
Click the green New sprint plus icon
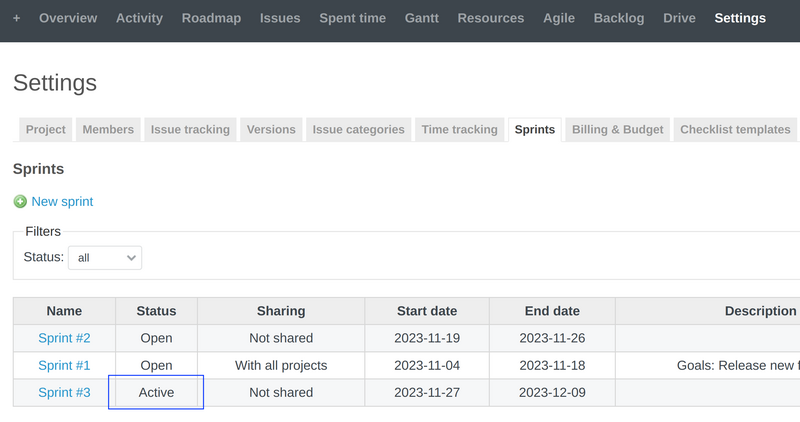[x=20, y=202]
